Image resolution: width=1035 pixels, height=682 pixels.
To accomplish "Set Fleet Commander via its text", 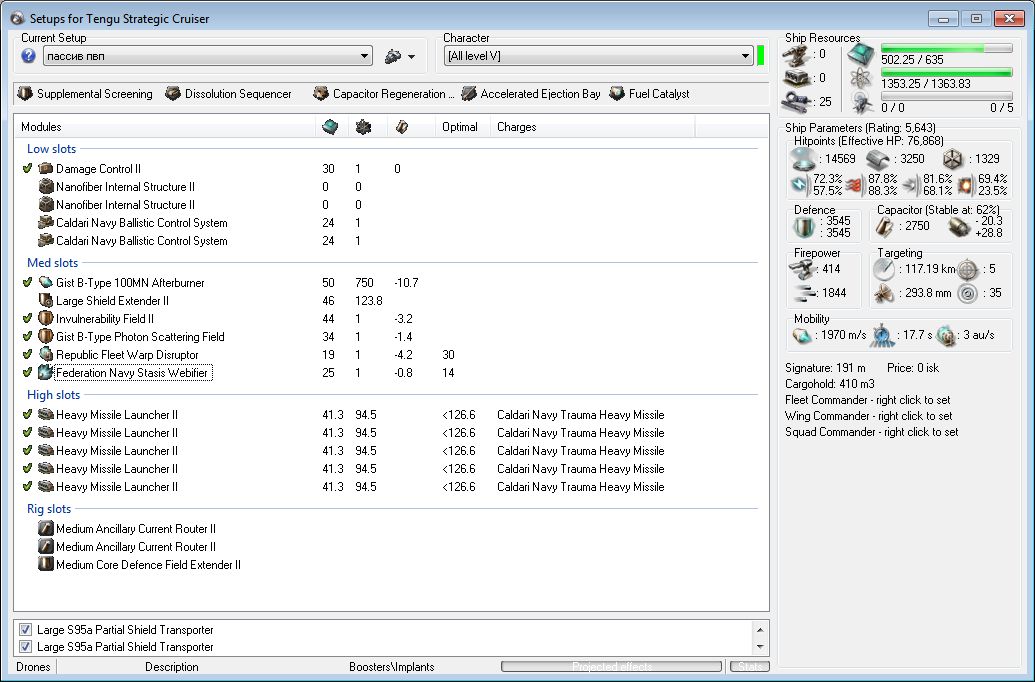I will (867, 400).
